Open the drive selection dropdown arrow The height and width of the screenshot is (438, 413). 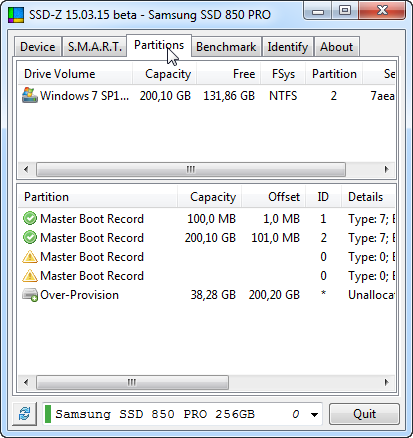(314, 415)
